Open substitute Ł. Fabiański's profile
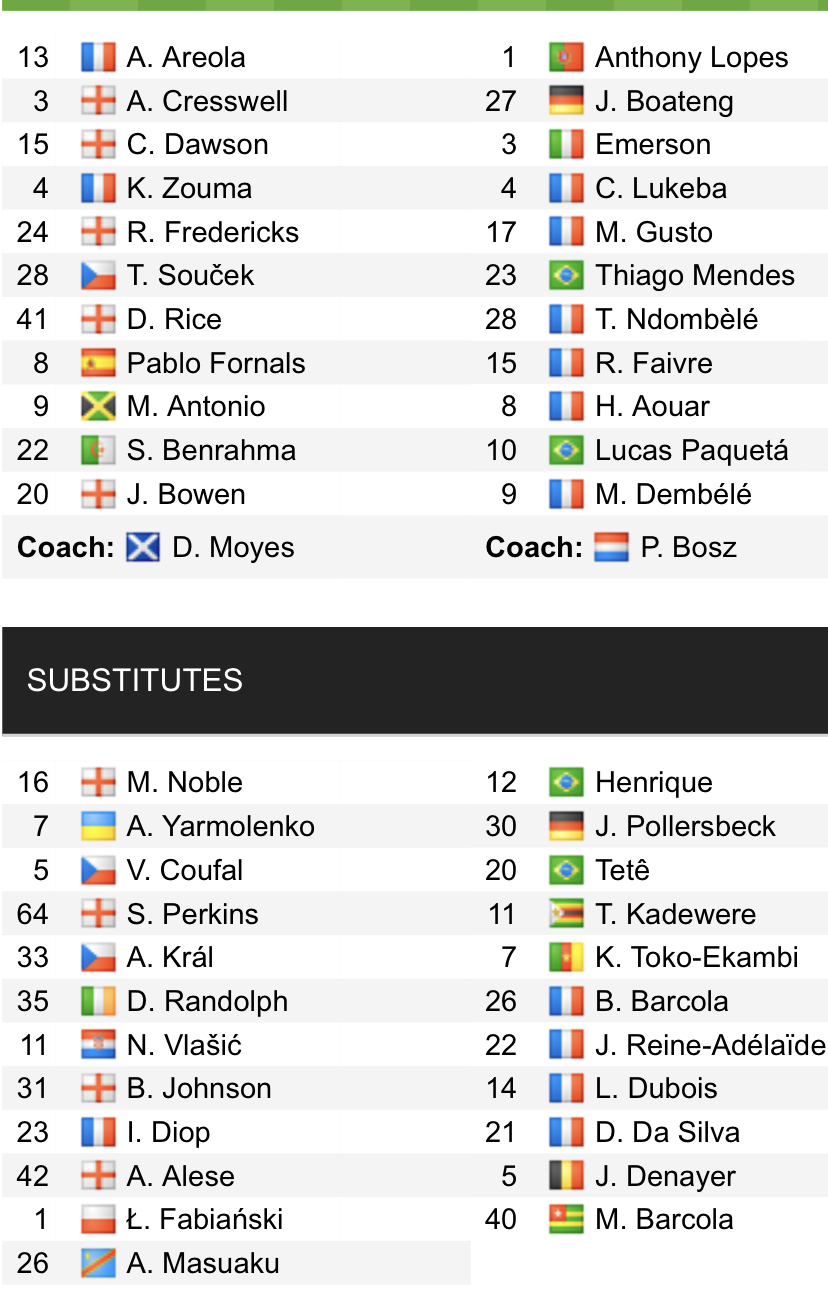This screenshot has width=828, height=1298. click(205, 1219)
